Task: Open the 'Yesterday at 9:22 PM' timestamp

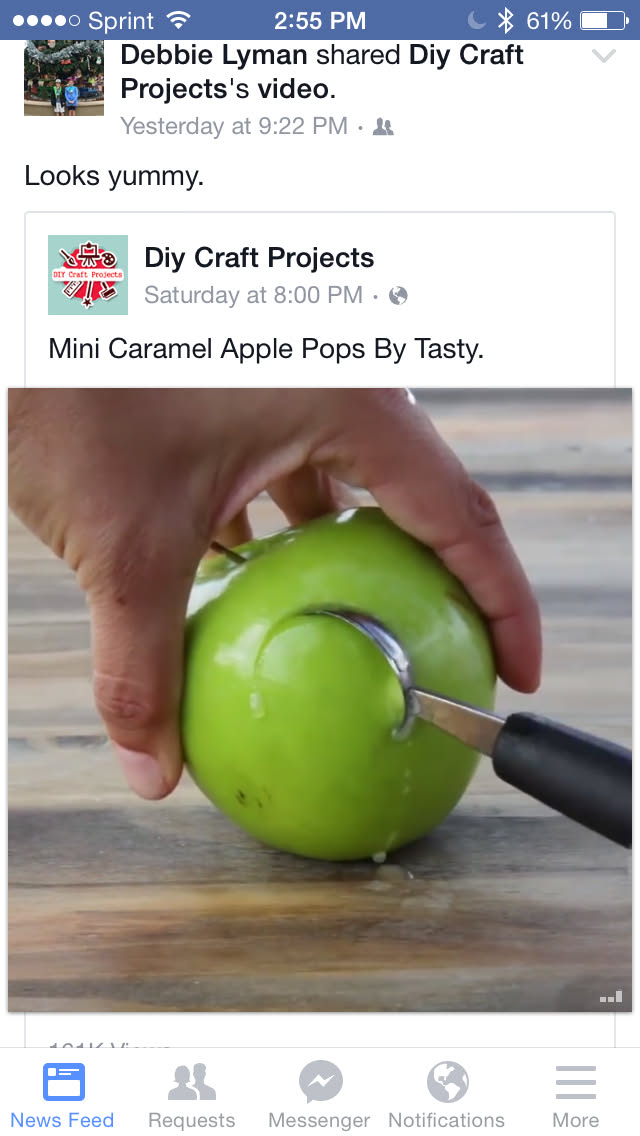Action: 234,126
